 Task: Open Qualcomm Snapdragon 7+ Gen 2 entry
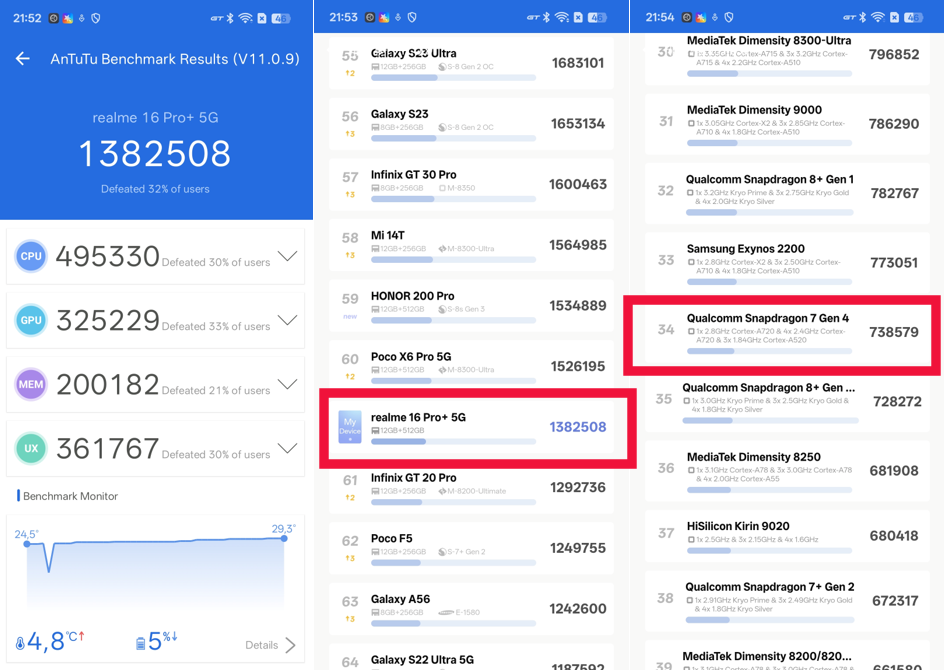(787, 601)
